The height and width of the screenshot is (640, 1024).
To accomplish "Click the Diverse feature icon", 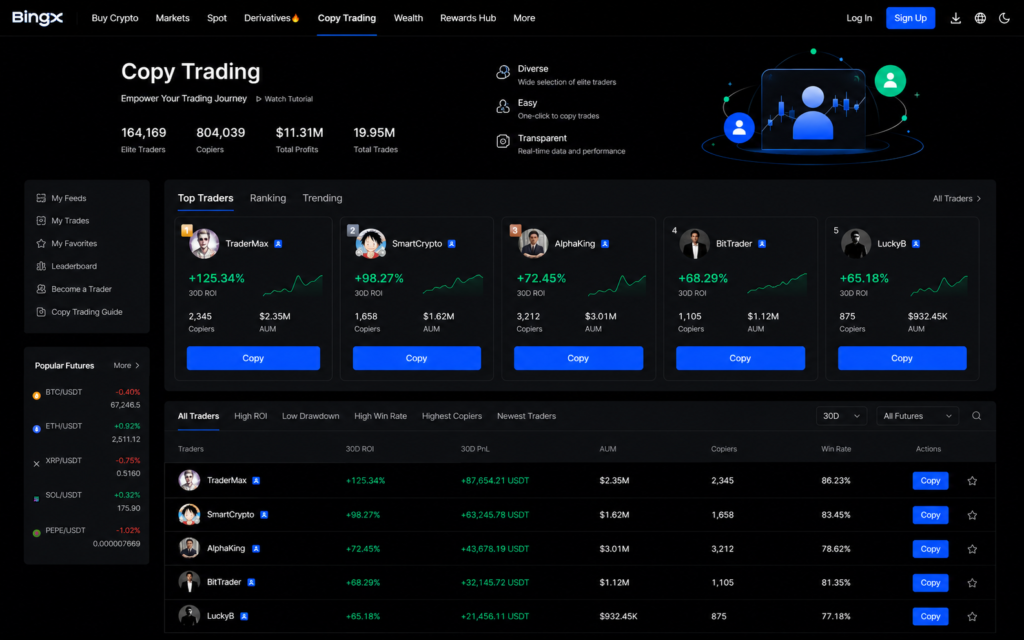I will pos(503,72).
